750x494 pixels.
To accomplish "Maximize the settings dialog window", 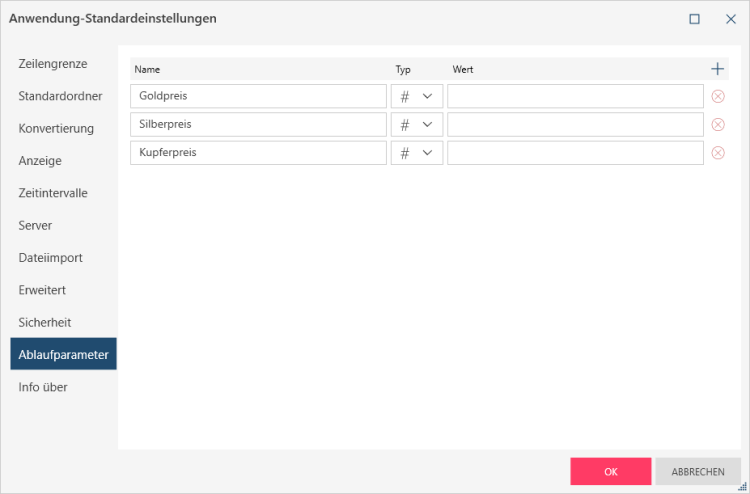I will (694, 18).
